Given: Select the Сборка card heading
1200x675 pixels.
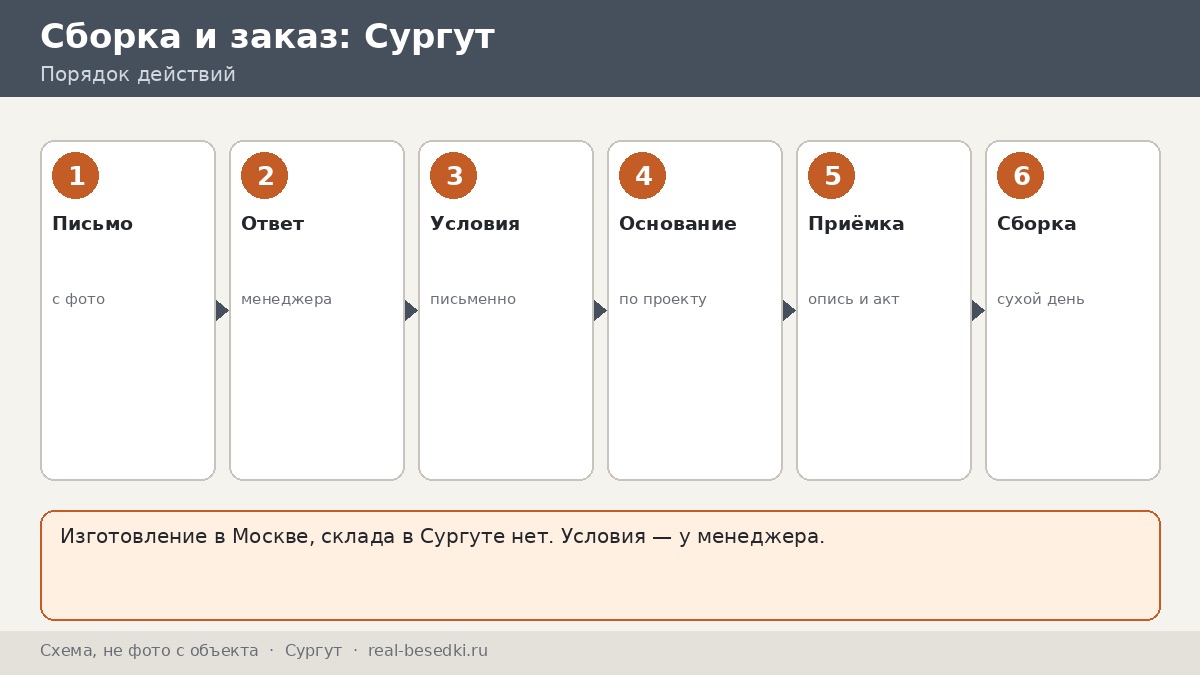Looking at the screenshot, I should [1037, 224].
